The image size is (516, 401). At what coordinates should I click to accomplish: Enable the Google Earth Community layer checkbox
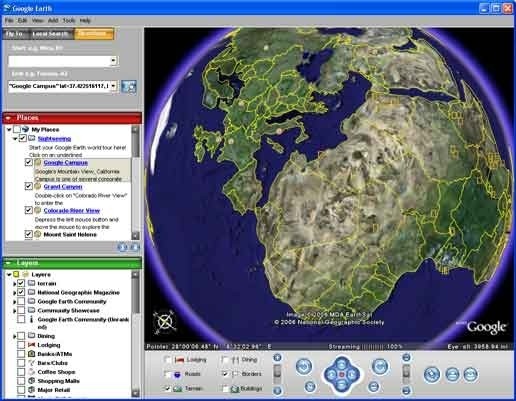(21, 301)
